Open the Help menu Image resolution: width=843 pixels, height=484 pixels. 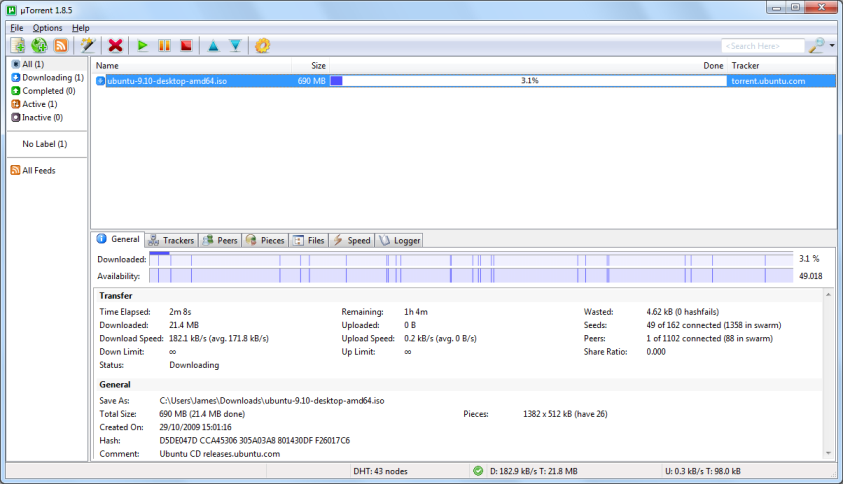(x=81, y=28)
